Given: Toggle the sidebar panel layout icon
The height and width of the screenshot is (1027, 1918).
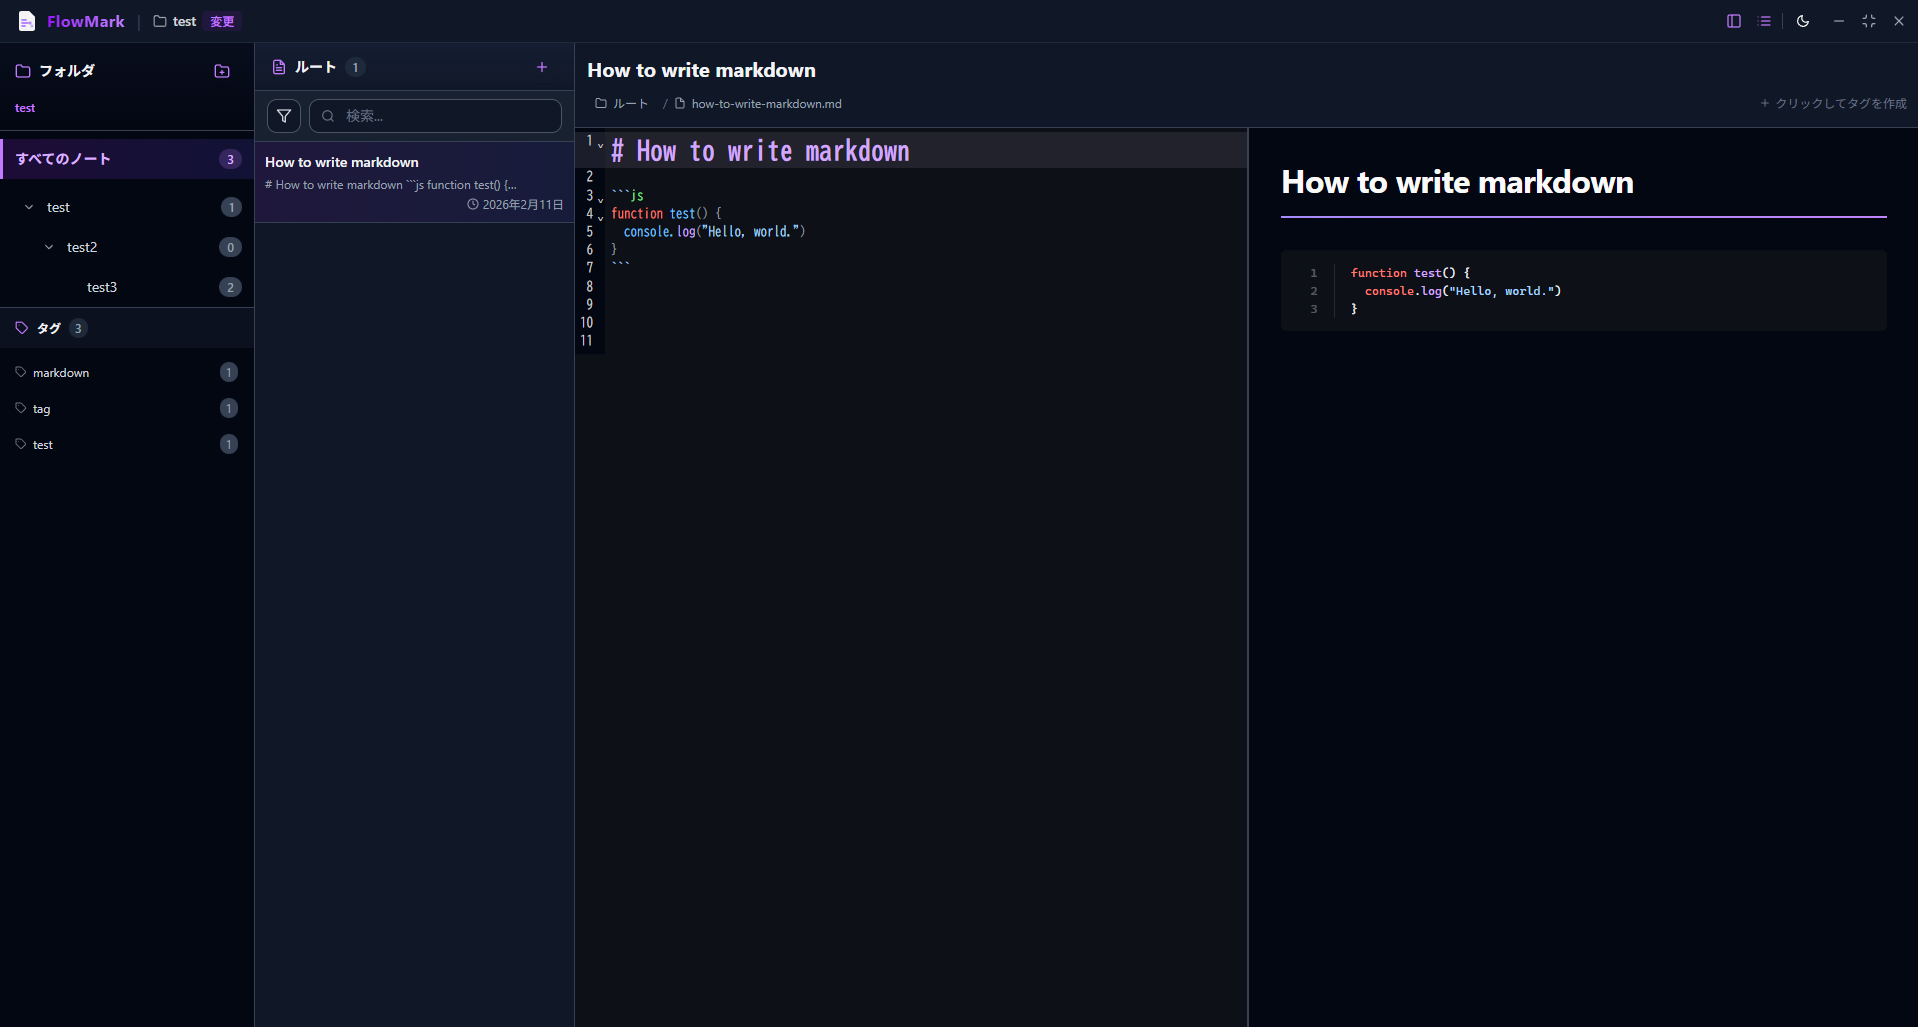Looking at the screenshot, I should [1733, 21].
